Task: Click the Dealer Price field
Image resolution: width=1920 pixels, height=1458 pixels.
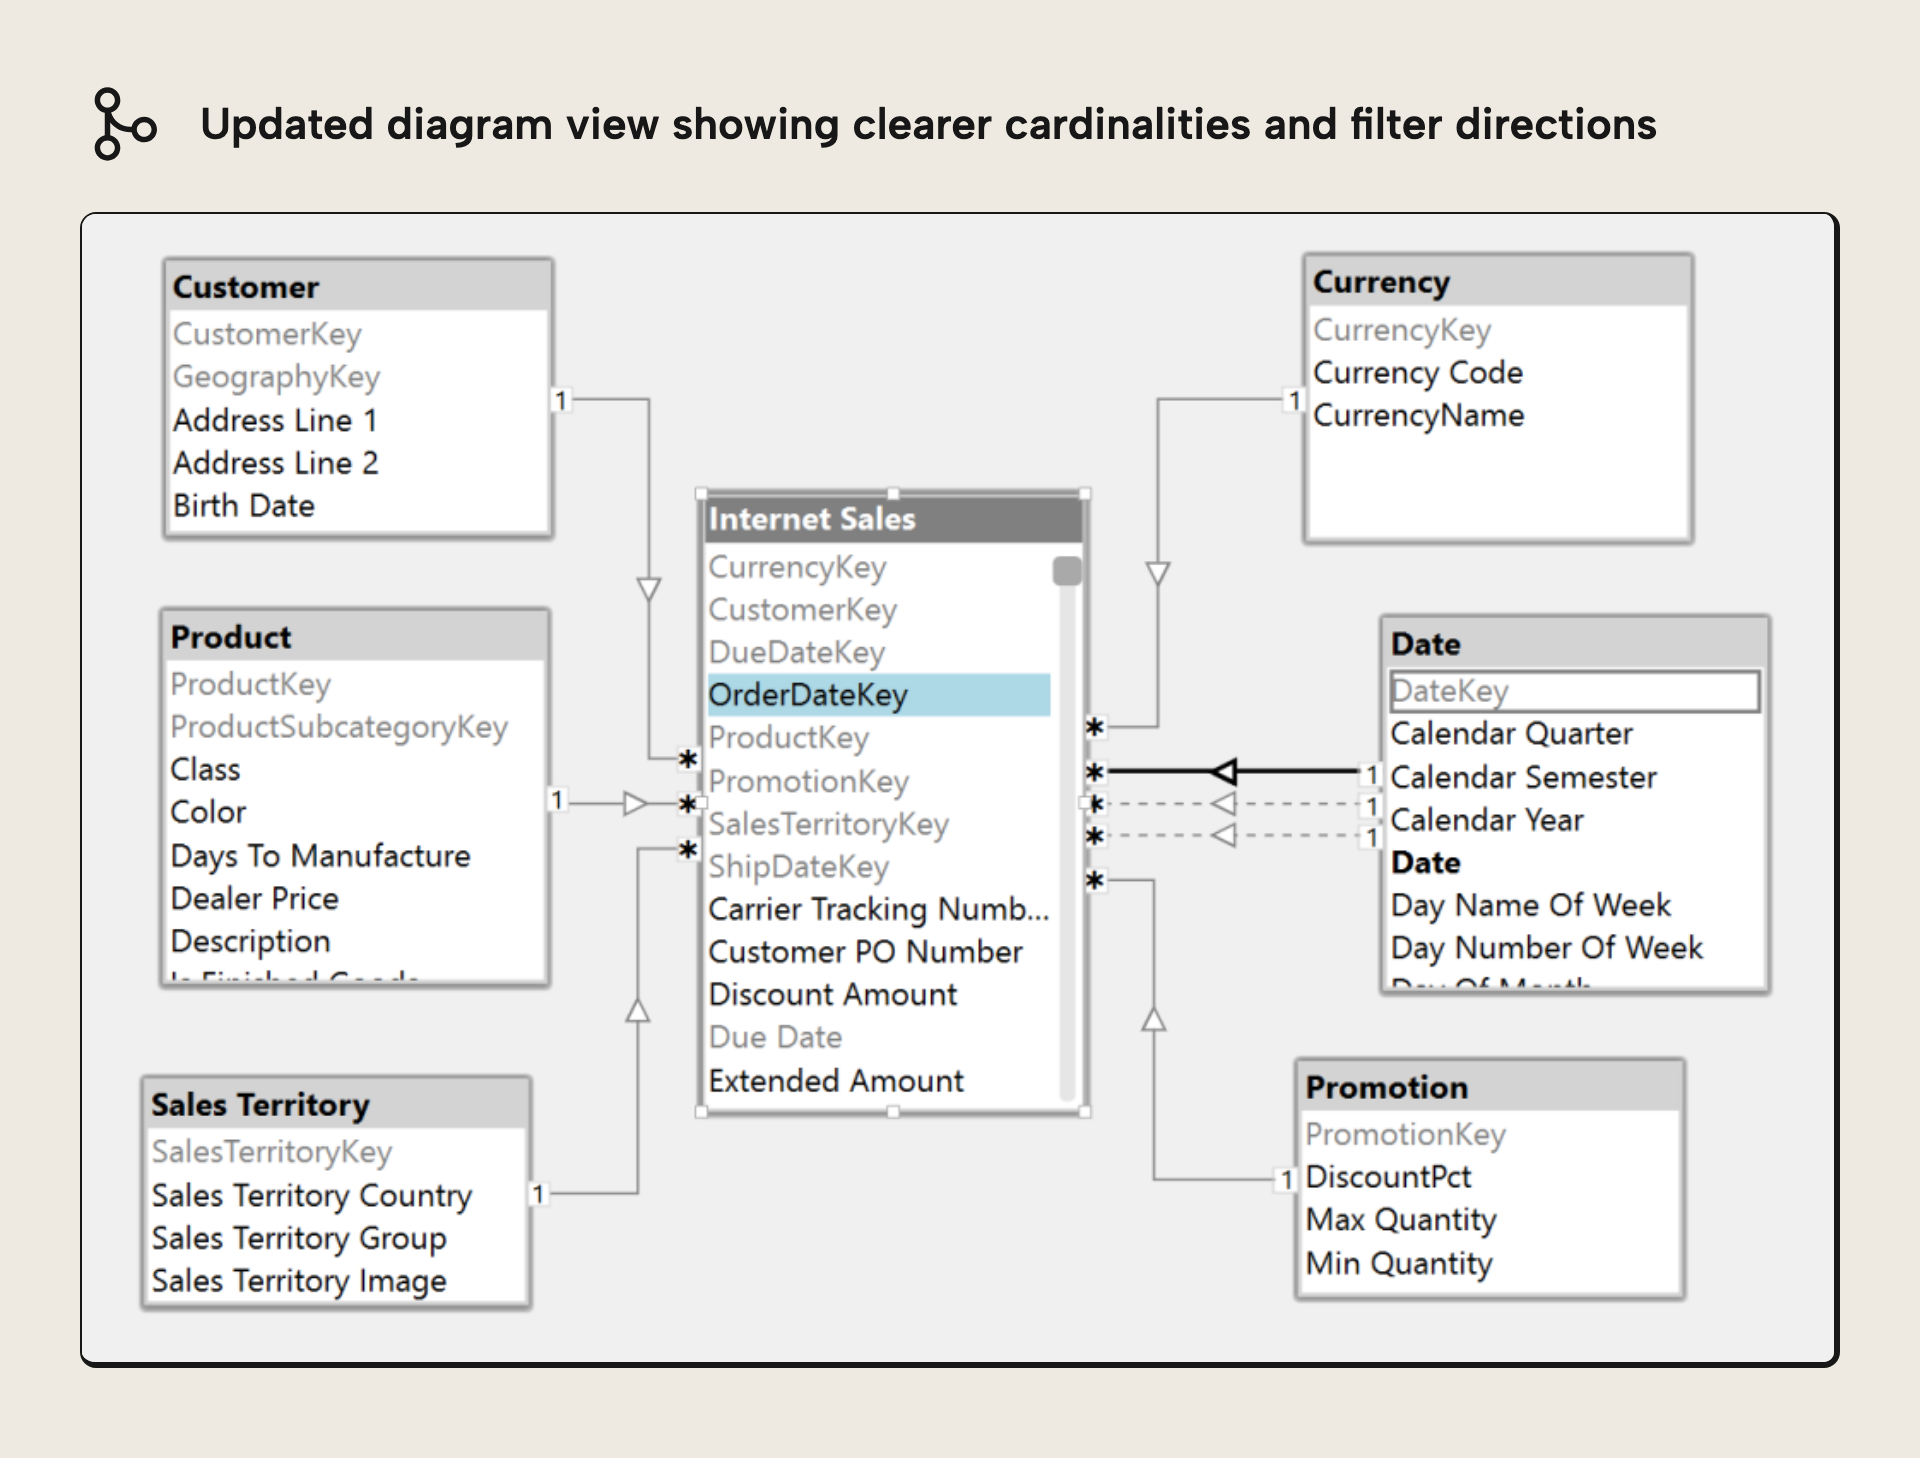Action: tap(255, 899)
